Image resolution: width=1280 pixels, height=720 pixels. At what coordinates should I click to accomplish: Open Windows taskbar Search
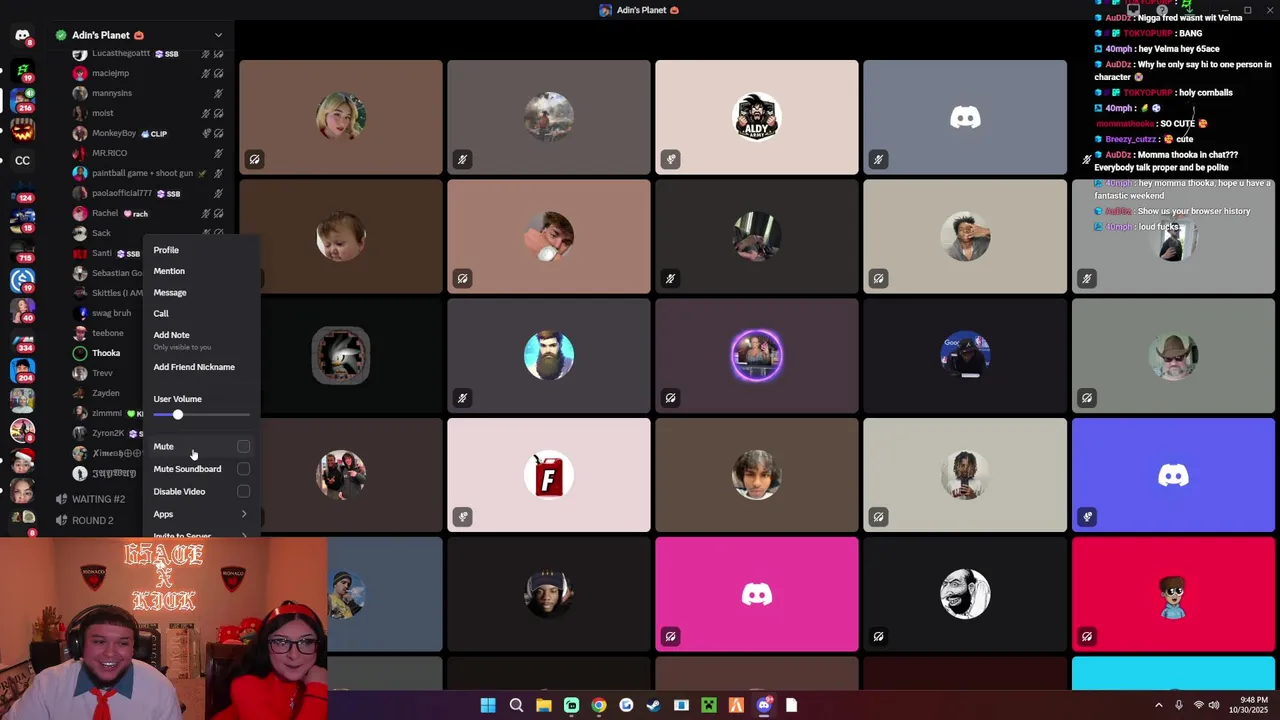point(516,705)
